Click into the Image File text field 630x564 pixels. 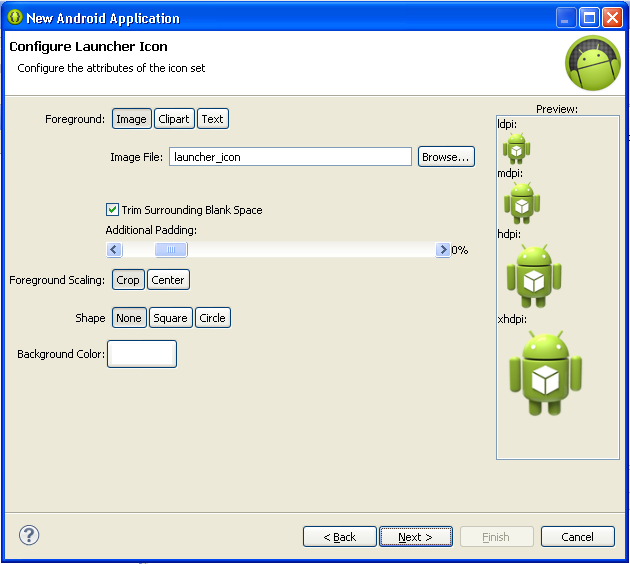tap(290, 157)
